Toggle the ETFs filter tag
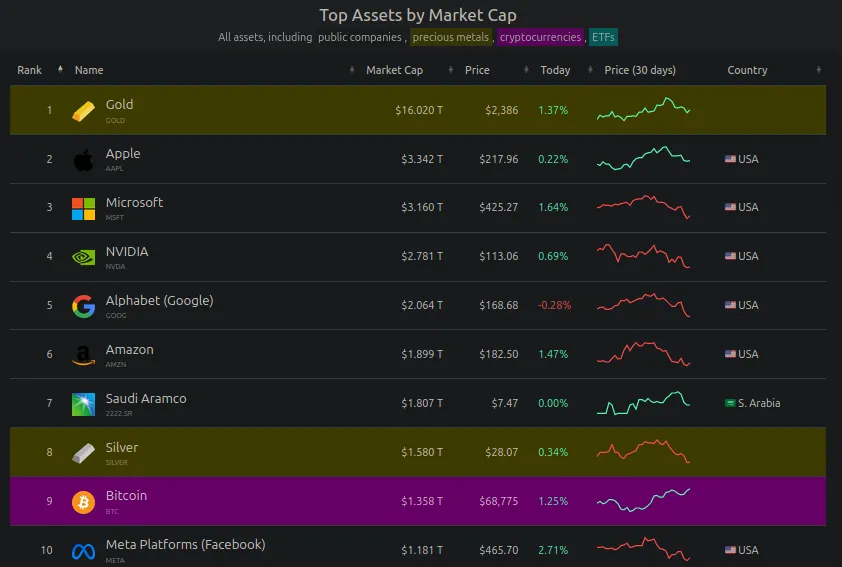This screenshot has width=842, height=567. [x=604, y=37]
